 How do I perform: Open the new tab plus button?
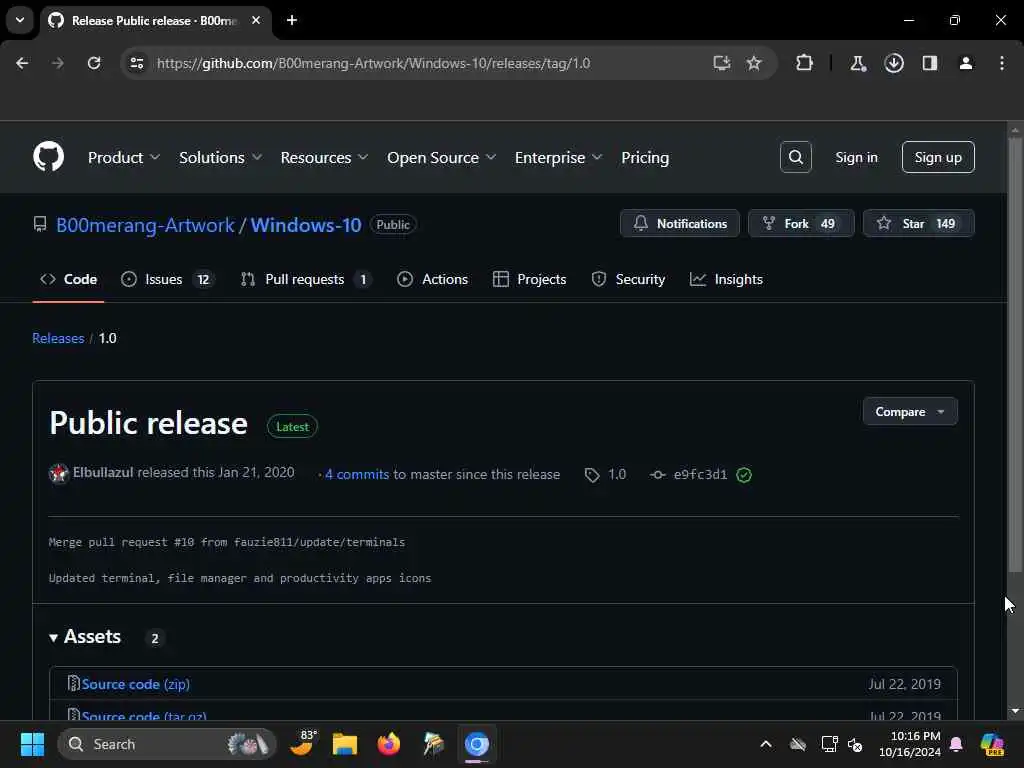pyautogui.click(x=292, y=20)
